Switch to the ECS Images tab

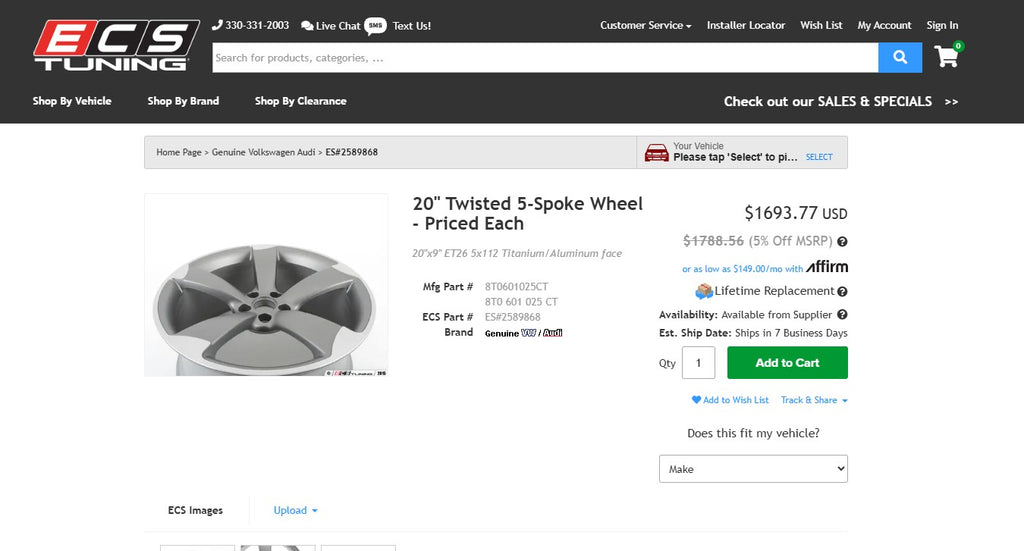pos(195,510)
